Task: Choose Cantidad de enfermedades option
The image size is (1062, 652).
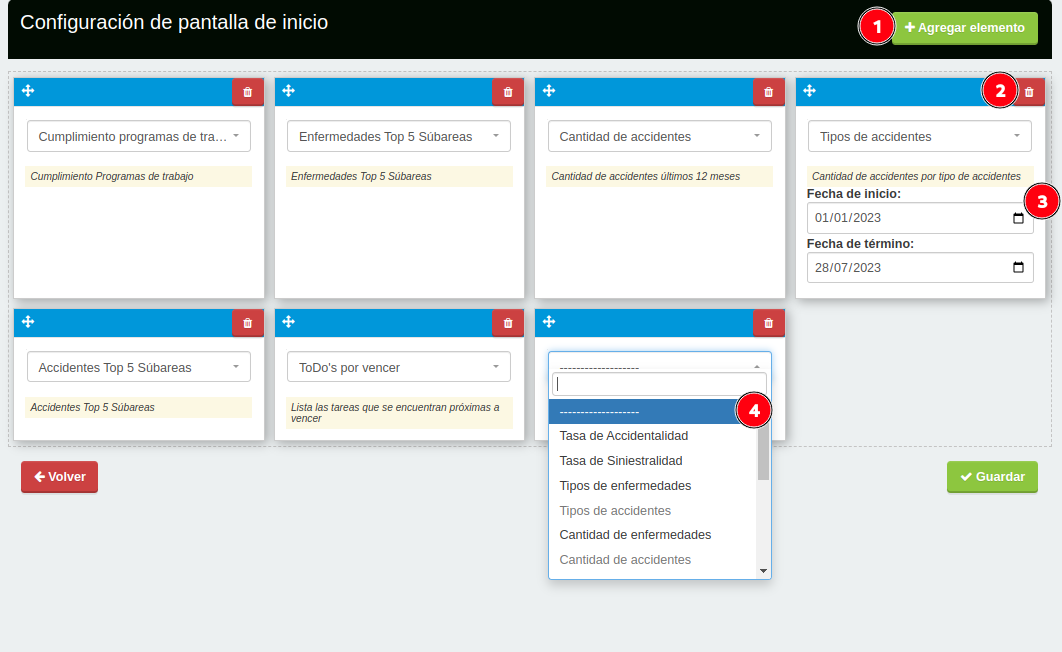Action: pyautogui.click(x=653, y=535)
